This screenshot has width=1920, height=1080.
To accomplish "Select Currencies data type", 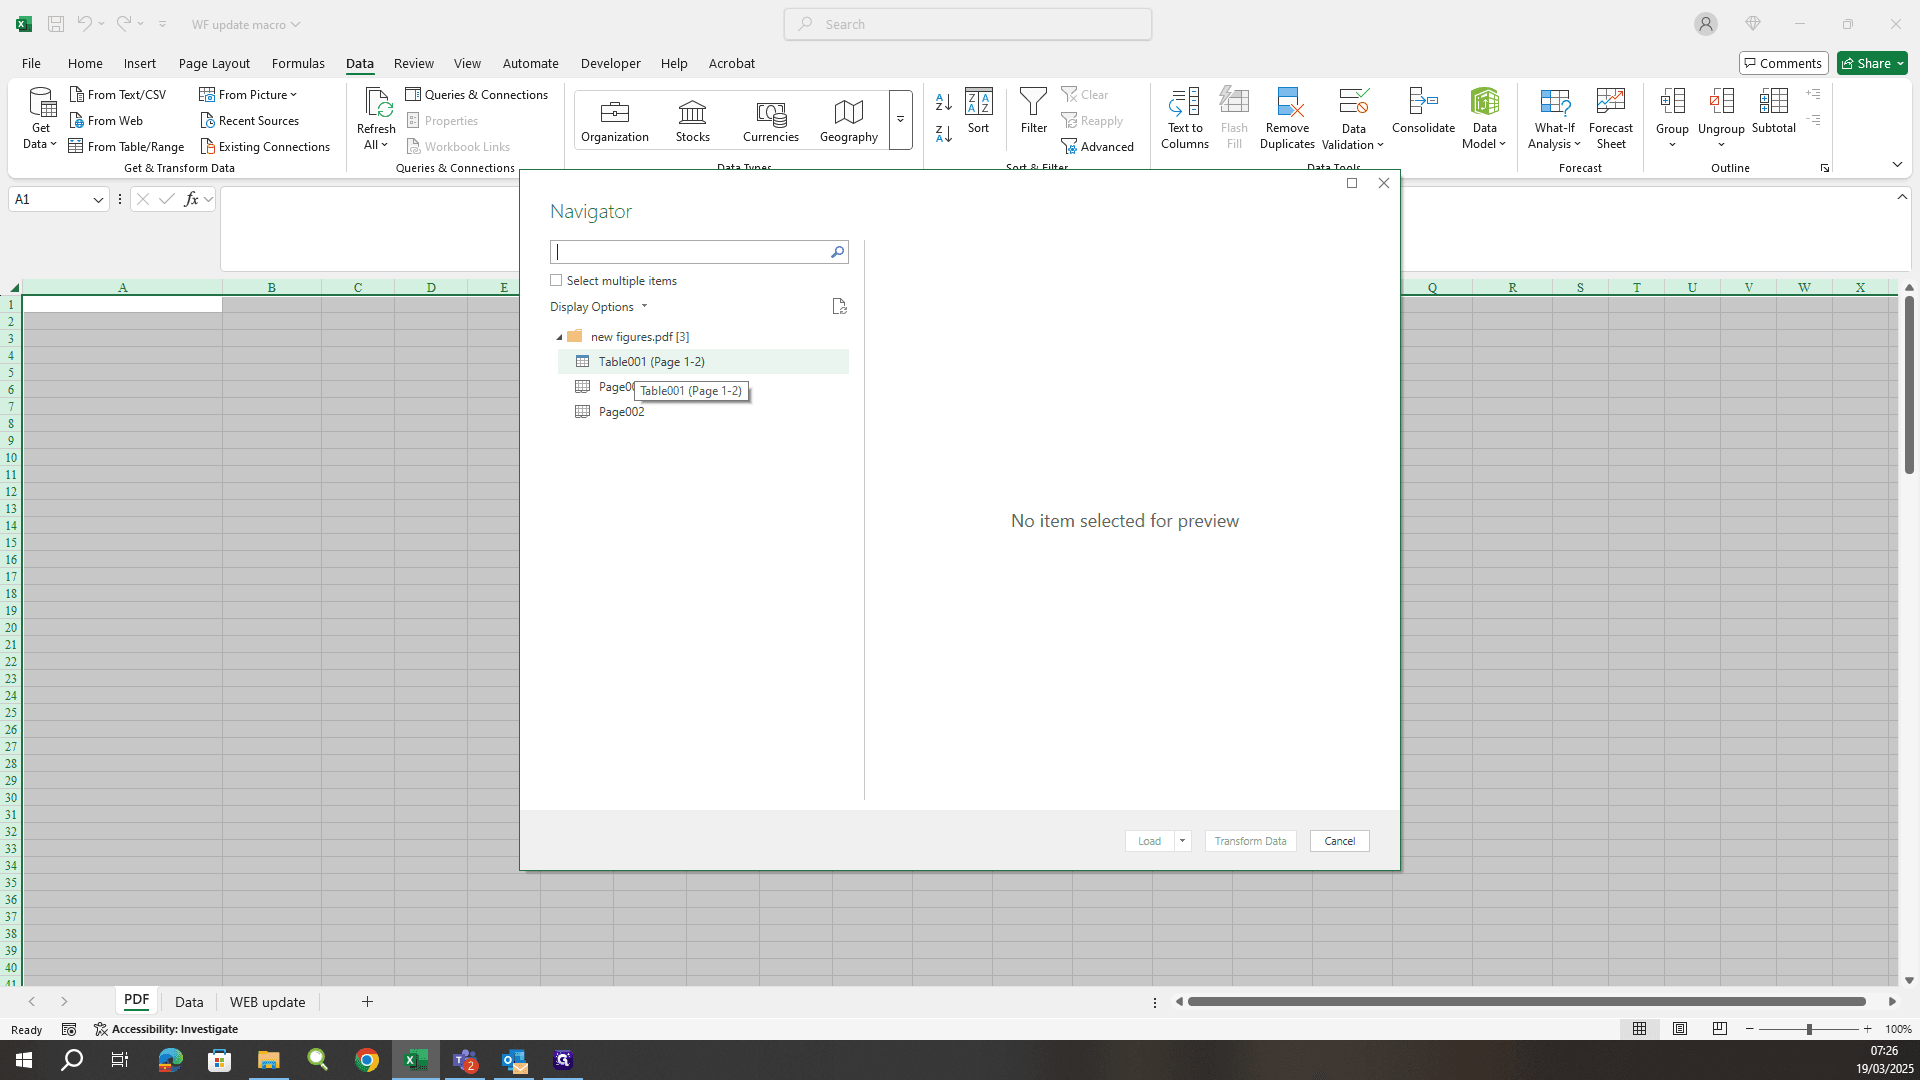I will [x=770, y=121].
